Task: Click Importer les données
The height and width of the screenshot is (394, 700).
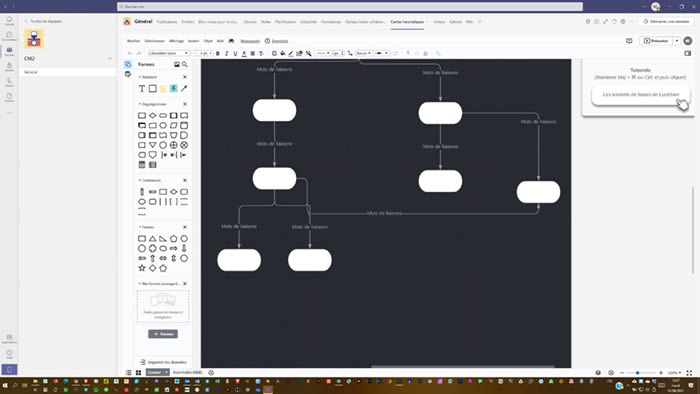Action: coord(163,362)
